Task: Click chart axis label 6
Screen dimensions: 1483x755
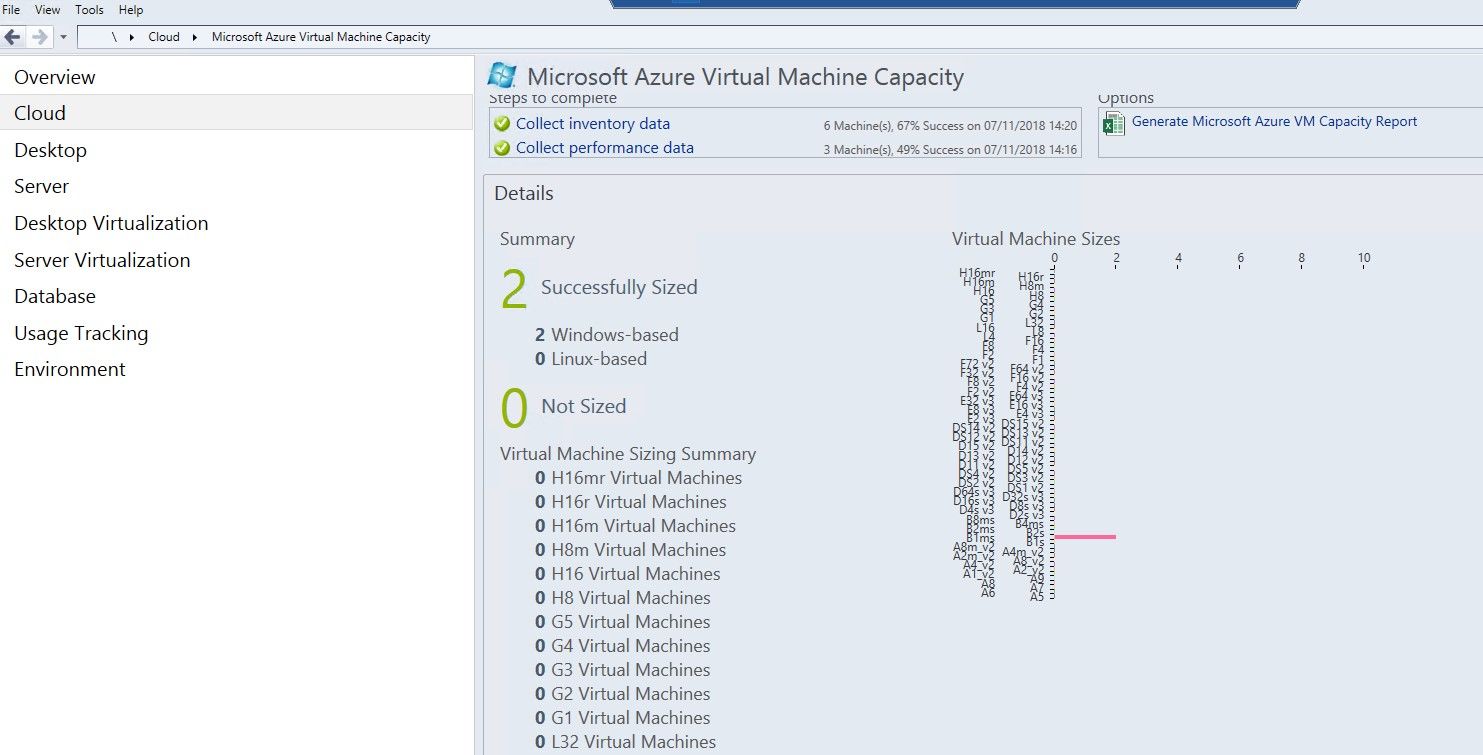Action: click(1240, 258)
